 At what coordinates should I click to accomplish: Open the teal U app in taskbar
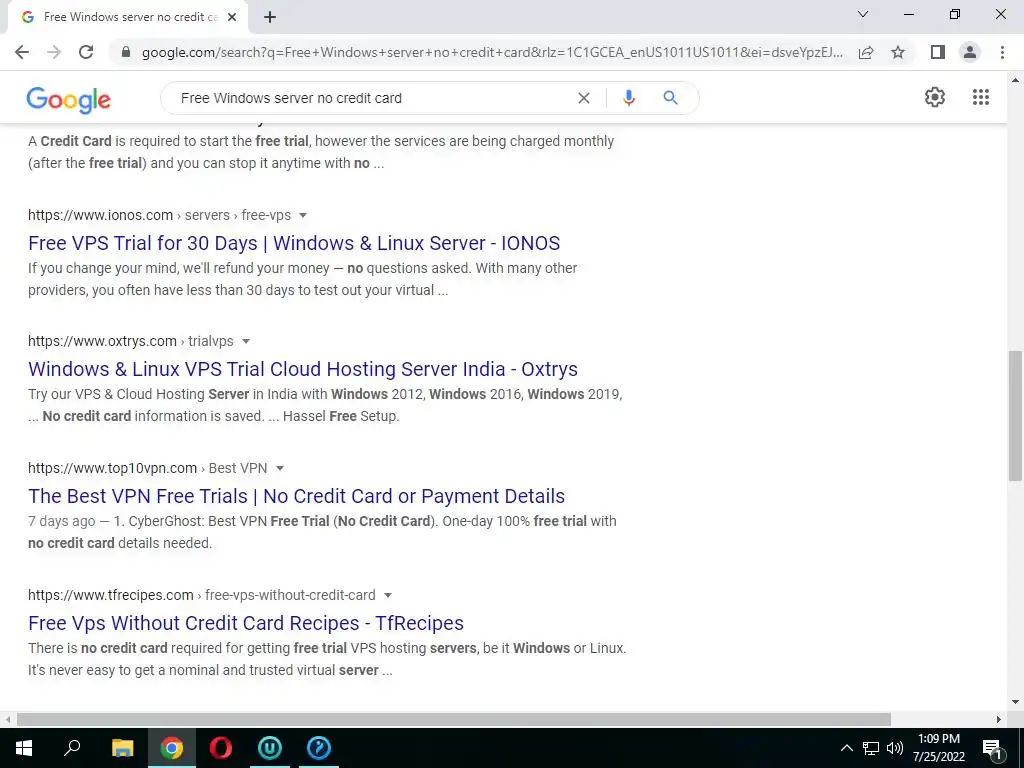(x=270, y=748)
